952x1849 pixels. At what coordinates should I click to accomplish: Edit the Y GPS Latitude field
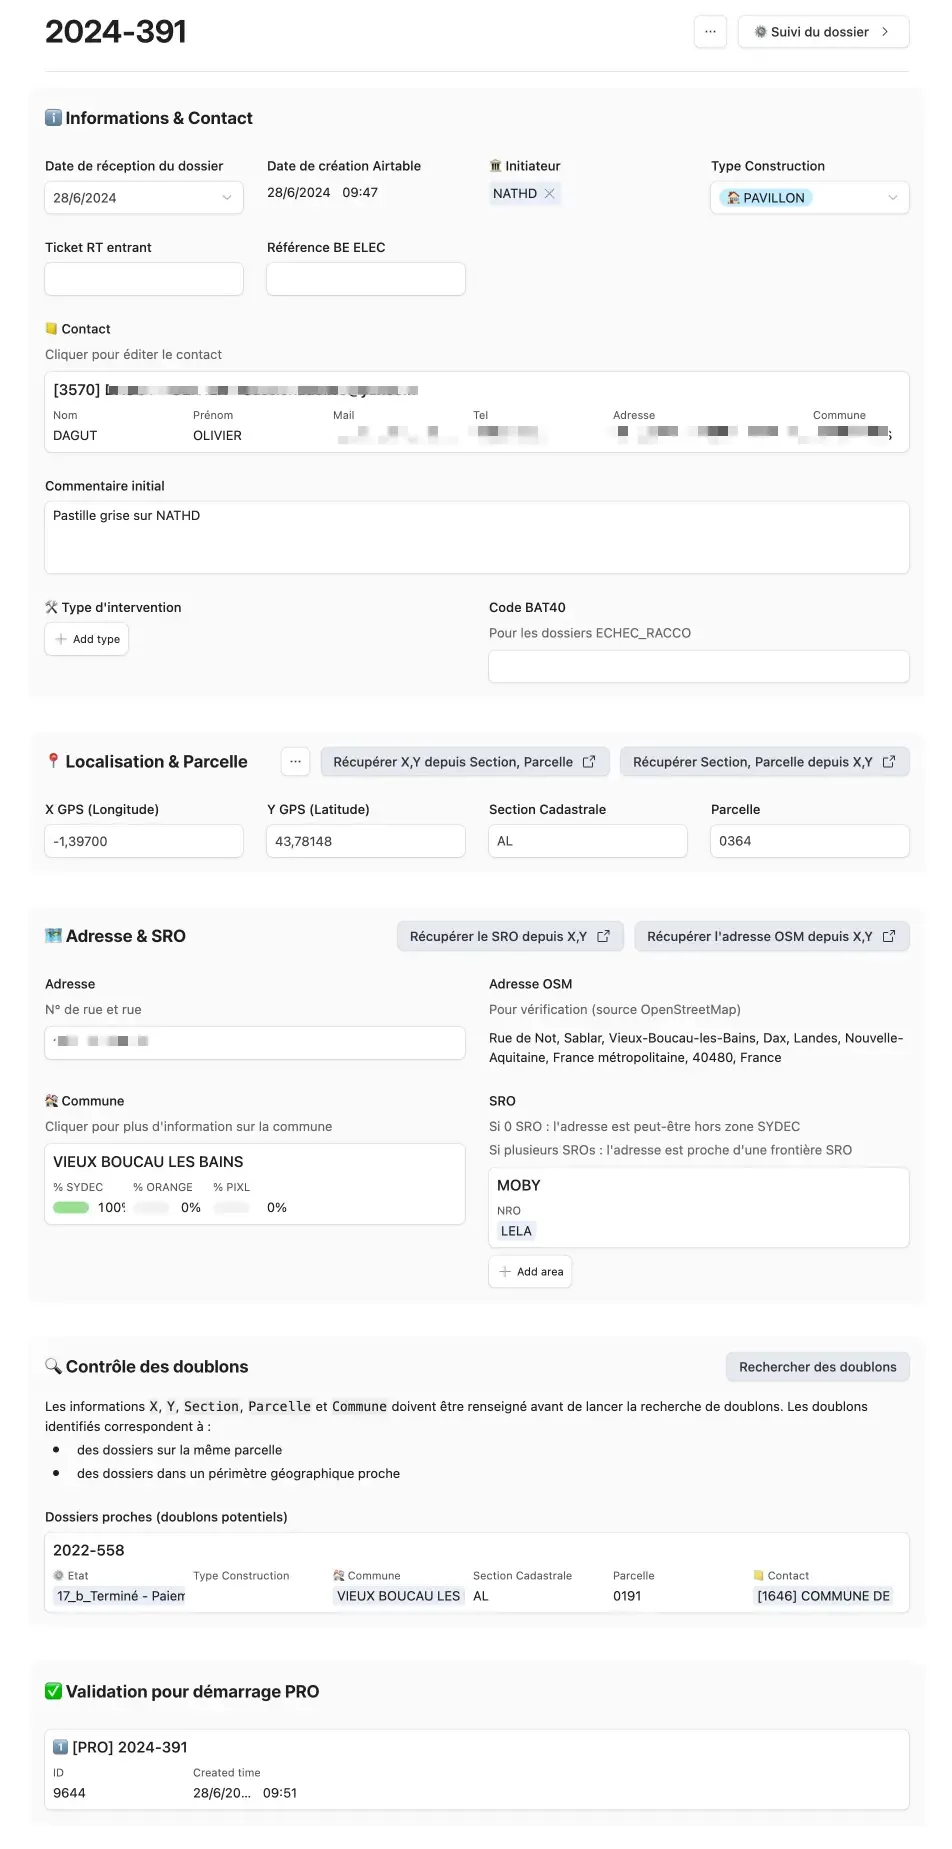click(x=366, y=841)
